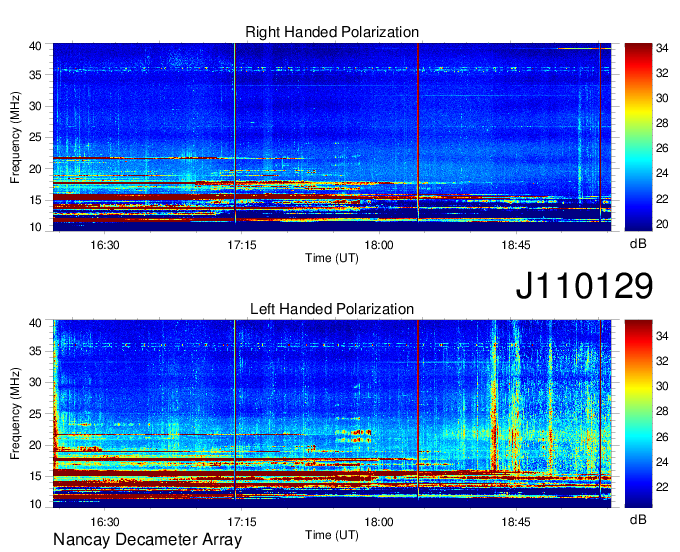Click the Time (UT) label under the Left Handed plot
Image resolution: width=680 pixels, height=552 pixels.
[x=332, y=535]
